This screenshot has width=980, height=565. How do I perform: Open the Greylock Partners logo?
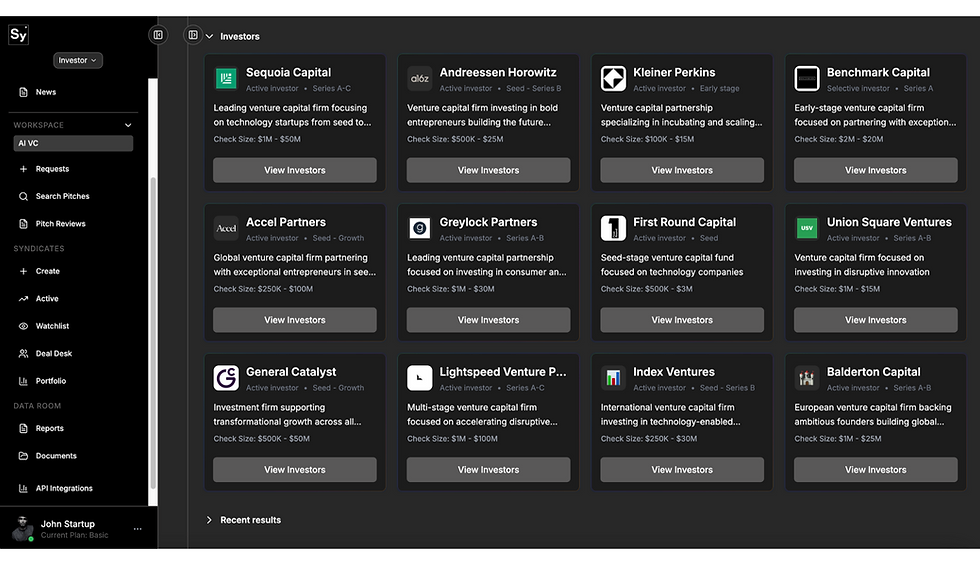tap(419, 229)
